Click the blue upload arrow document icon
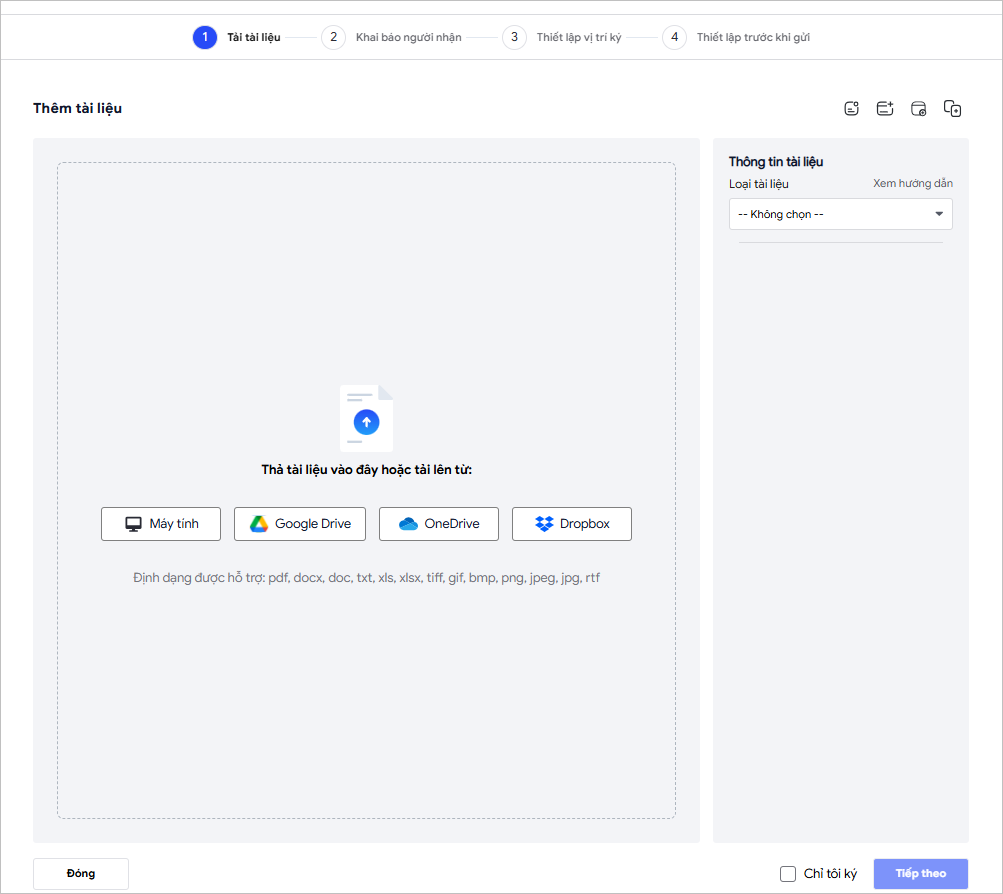Image resolution: width=1003 pixels, height=894 pixels. click(x=366, y=420)
